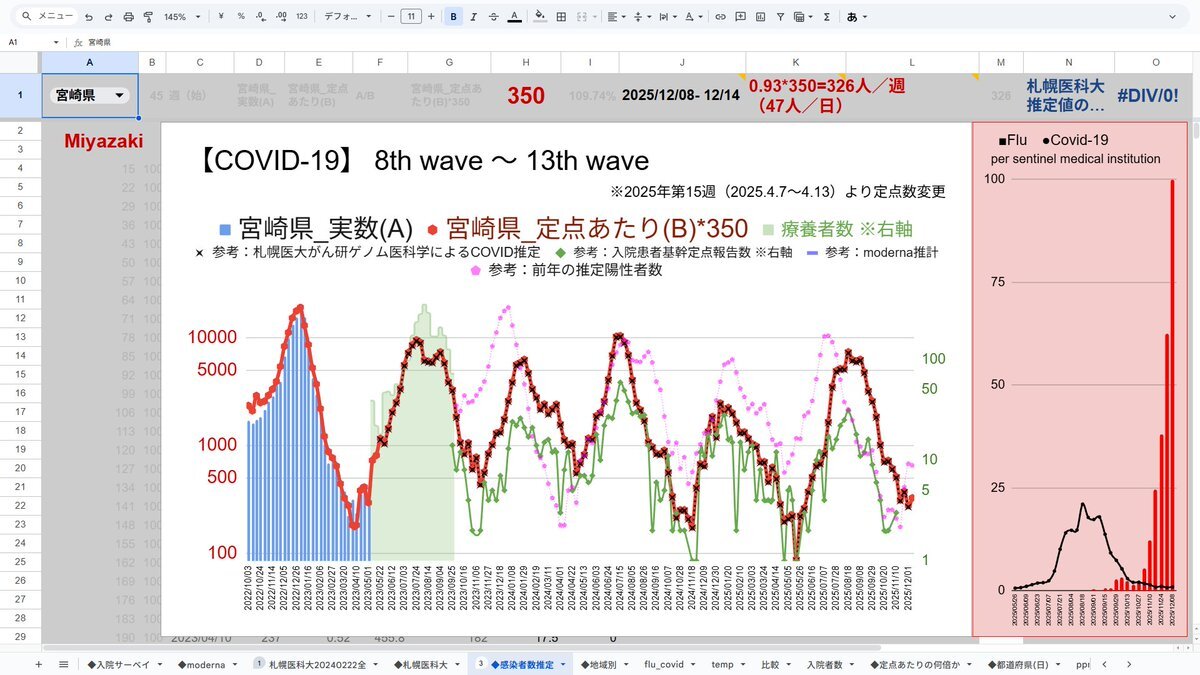Image resolution: width=1200 pixels, height=675 pixels.
Task: Click the #DIV/0! error cell
Action: click(1150, 96)
